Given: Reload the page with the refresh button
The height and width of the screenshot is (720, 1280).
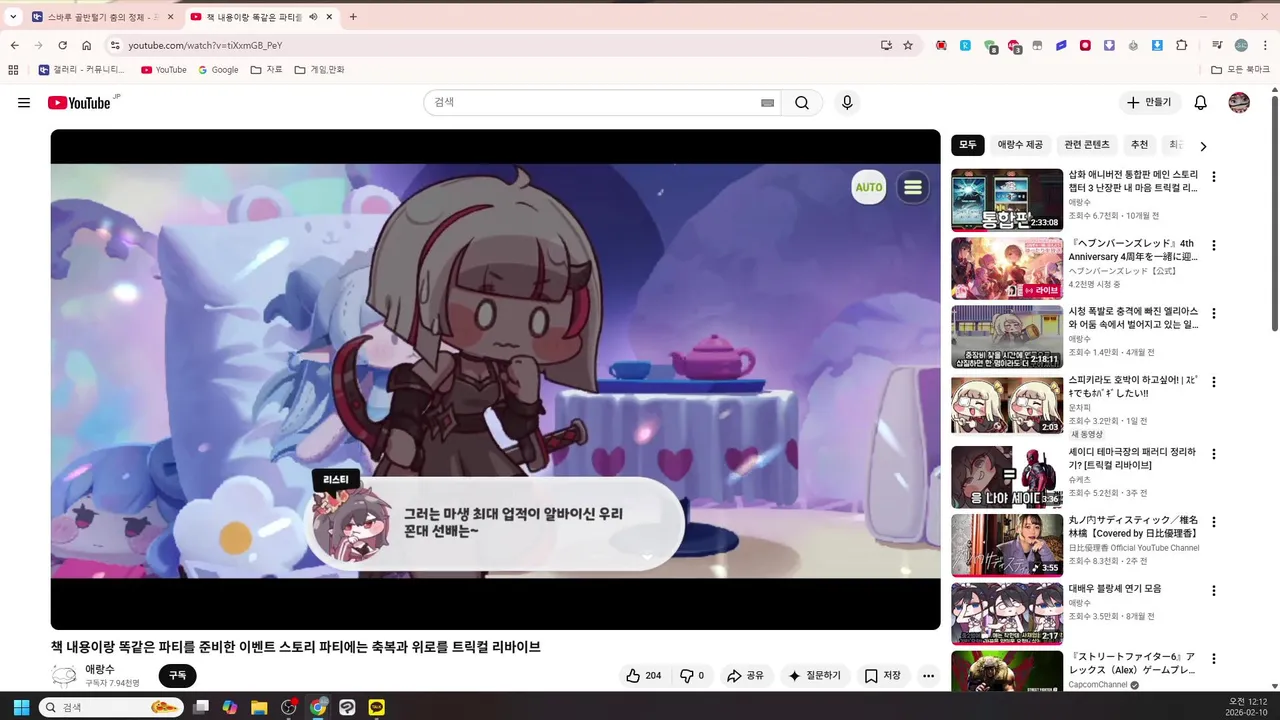Looking at the screenshot, I should 62,45.
